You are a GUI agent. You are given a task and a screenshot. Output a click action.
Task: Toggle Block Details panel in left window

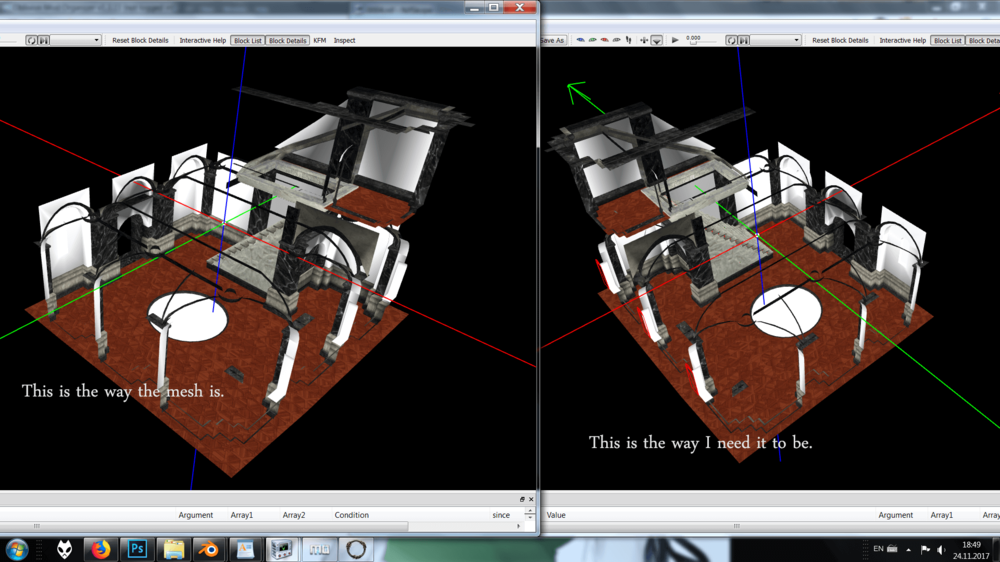click(x=288, y=40)
